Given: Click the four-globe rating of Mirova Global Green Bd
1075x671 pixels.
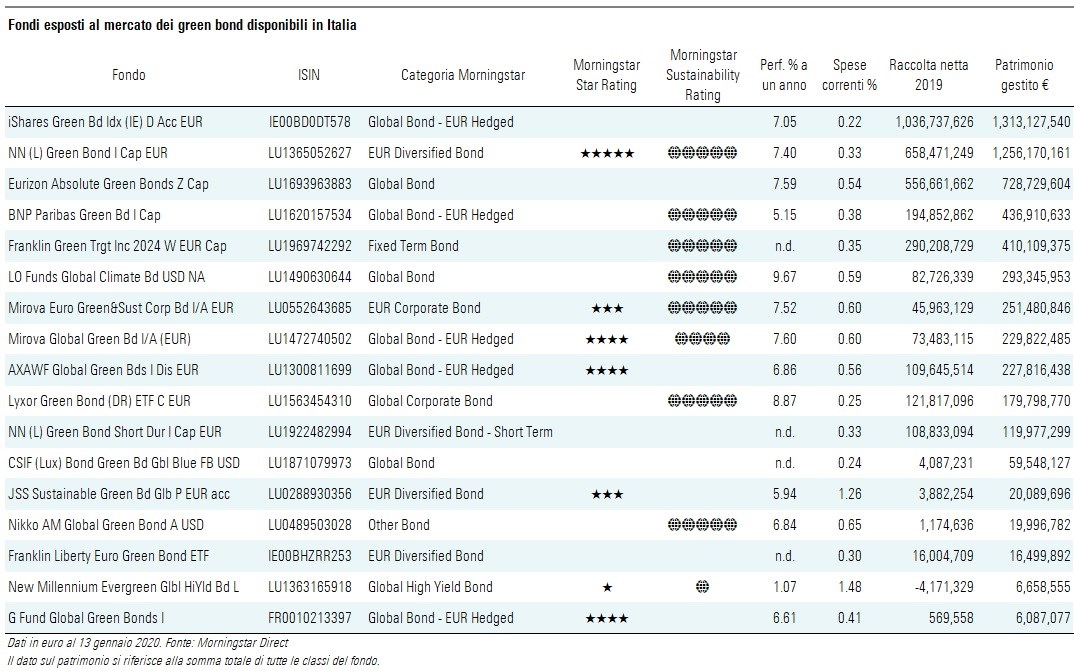Looking at the screenshot, I should coord(702,339).
